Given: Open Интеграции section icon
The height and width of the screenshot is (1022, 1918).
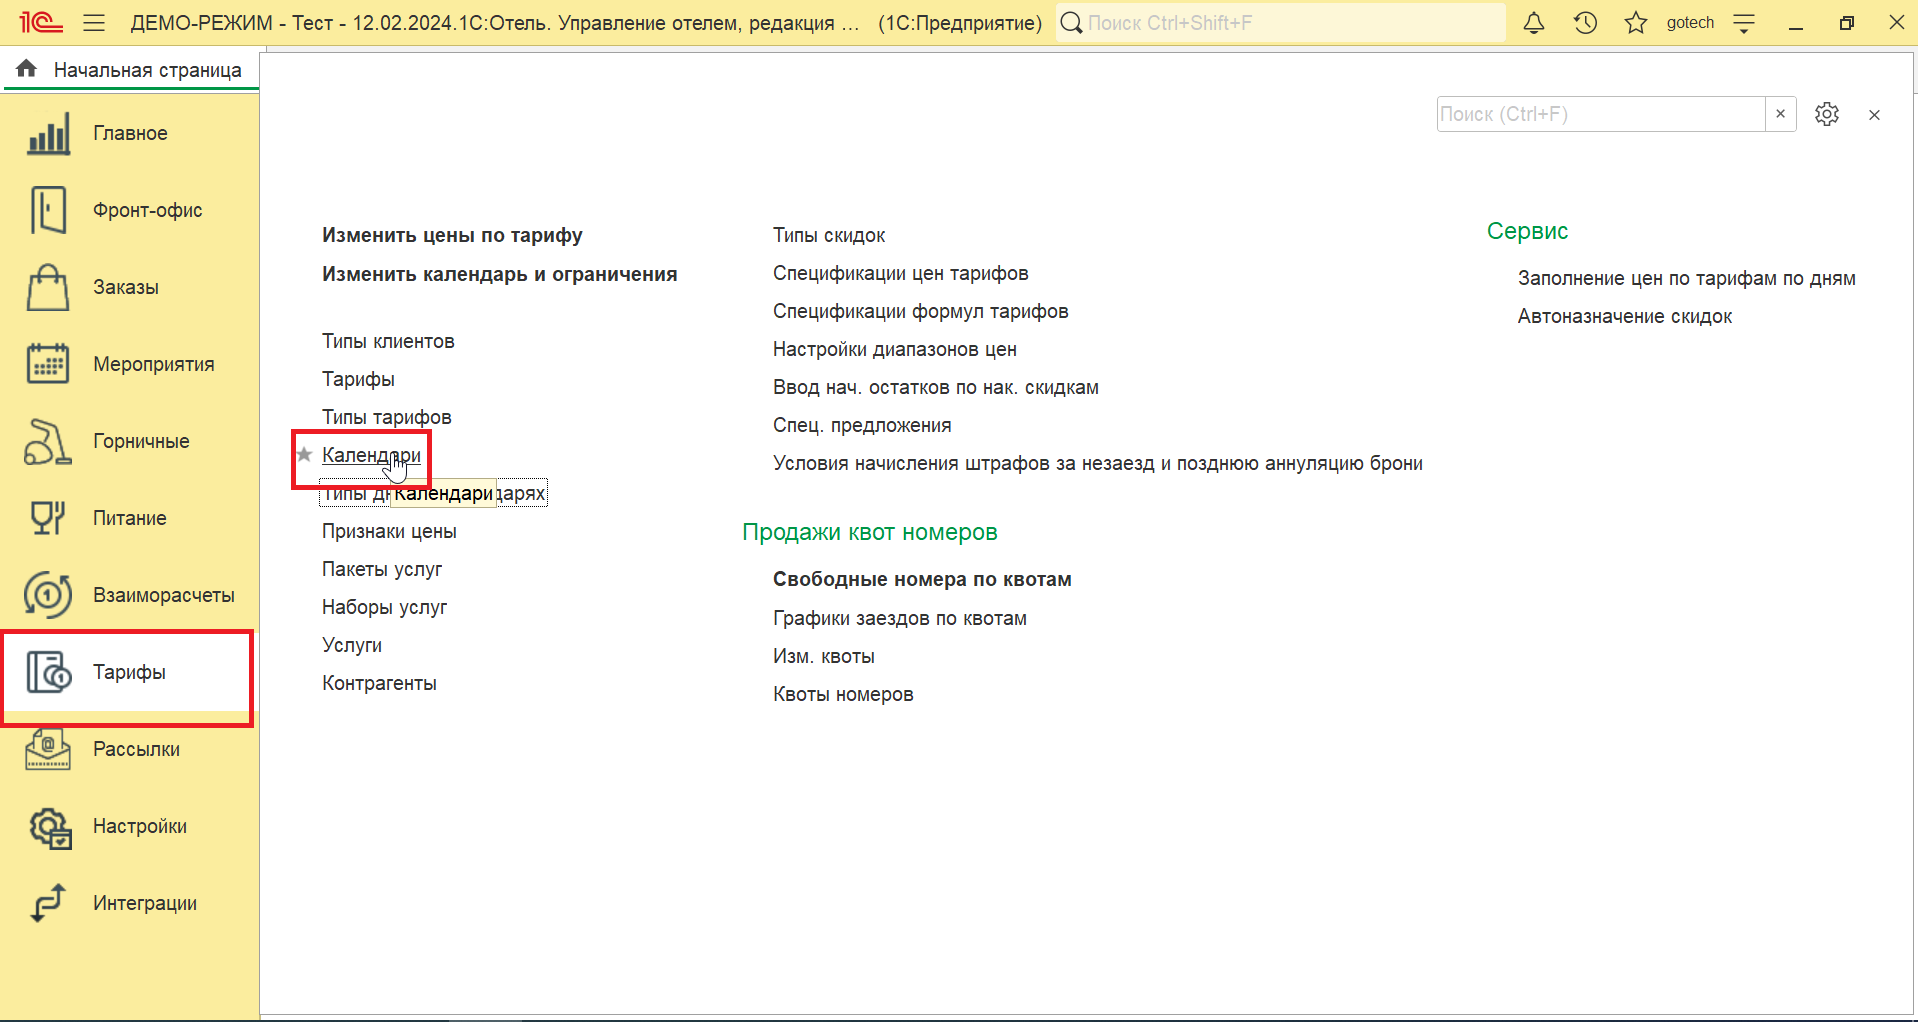Looking at the screenshot, I should point(48,903).
